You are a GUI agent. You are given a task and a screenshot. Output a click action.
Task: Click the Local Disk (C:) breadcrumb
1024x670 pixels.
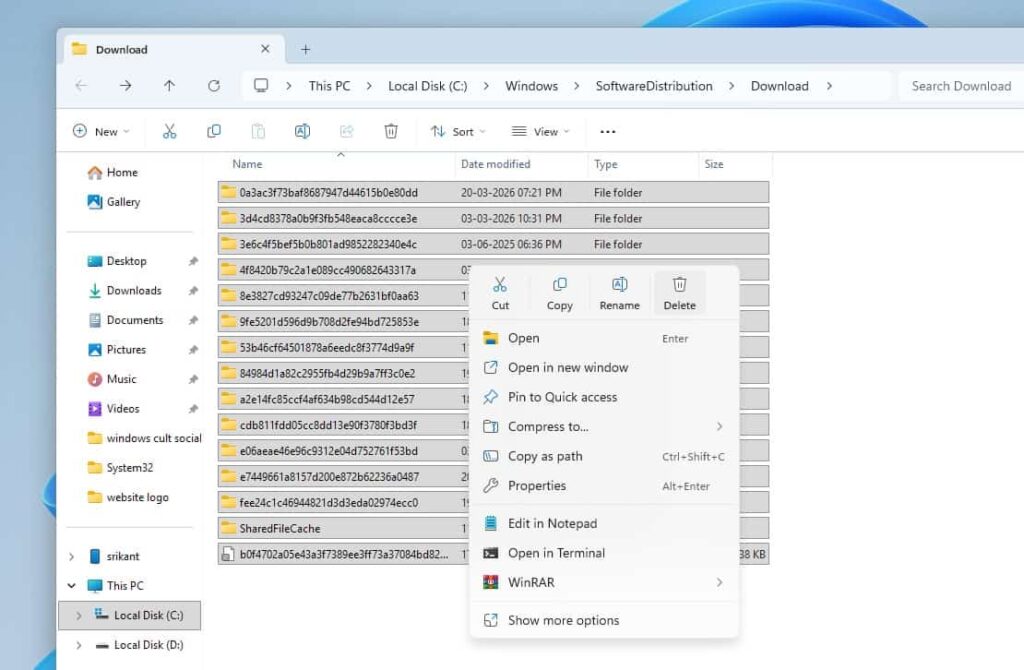pyautogui.click(x=428, y=86)
